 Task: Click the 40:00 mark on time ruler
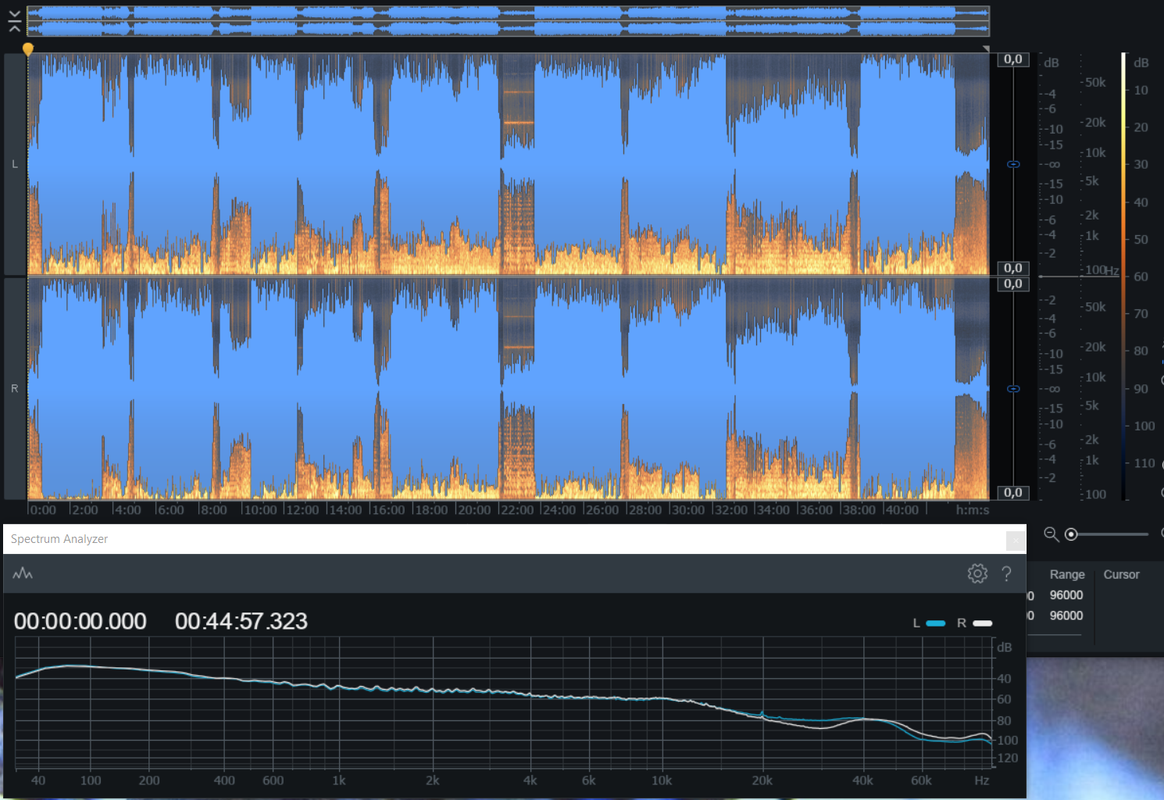point(901,510)
